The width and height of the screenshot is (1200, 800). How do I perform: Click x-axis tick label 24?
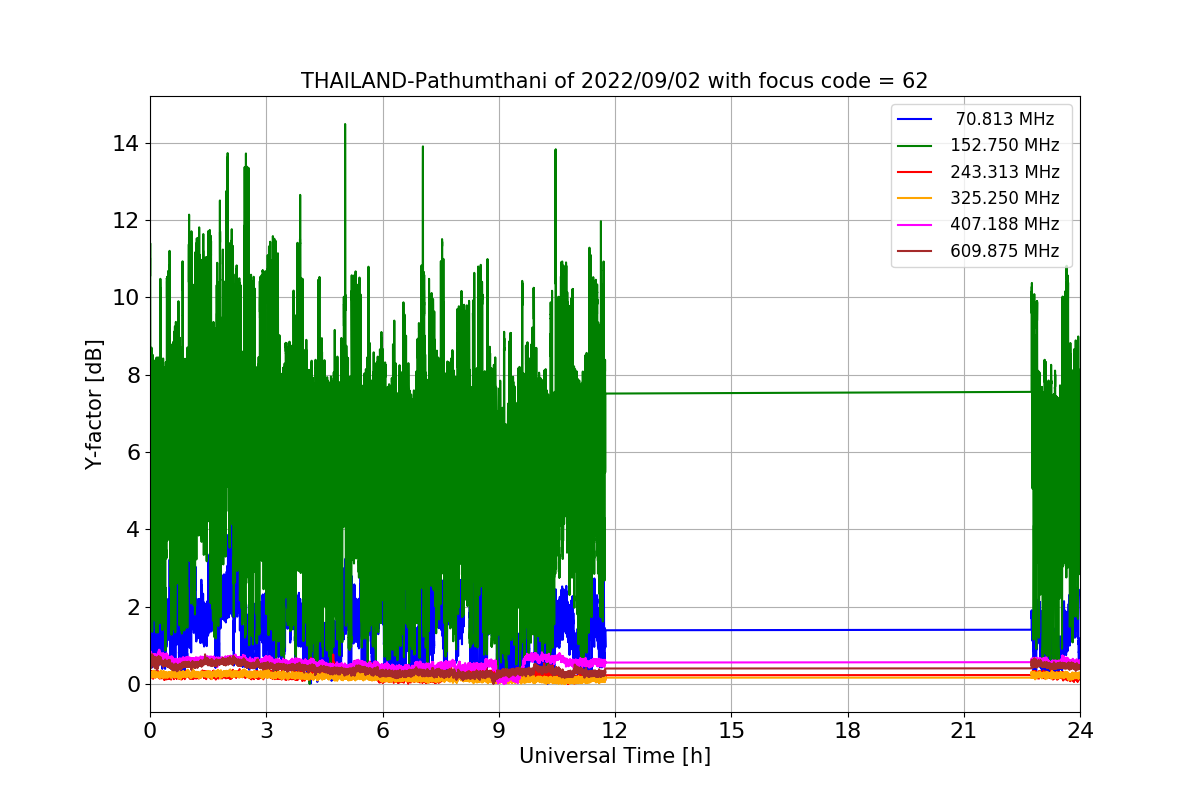(x=1080, y=730)
